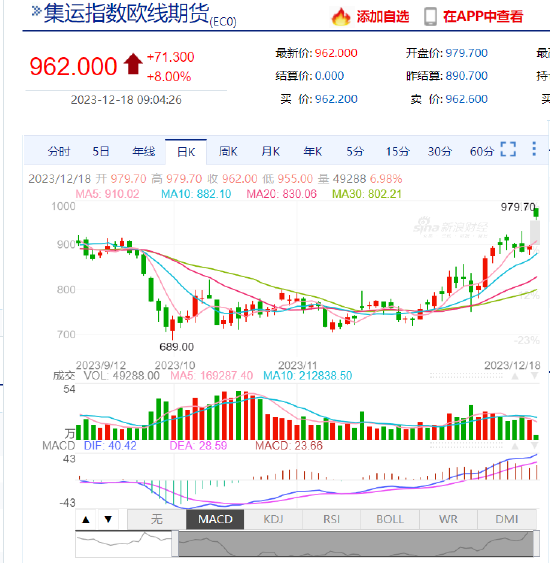The height and width of the screenshot is (563, 550).
Task: Click the MACD: 23.66 value label
Action: tap(289, 446)
